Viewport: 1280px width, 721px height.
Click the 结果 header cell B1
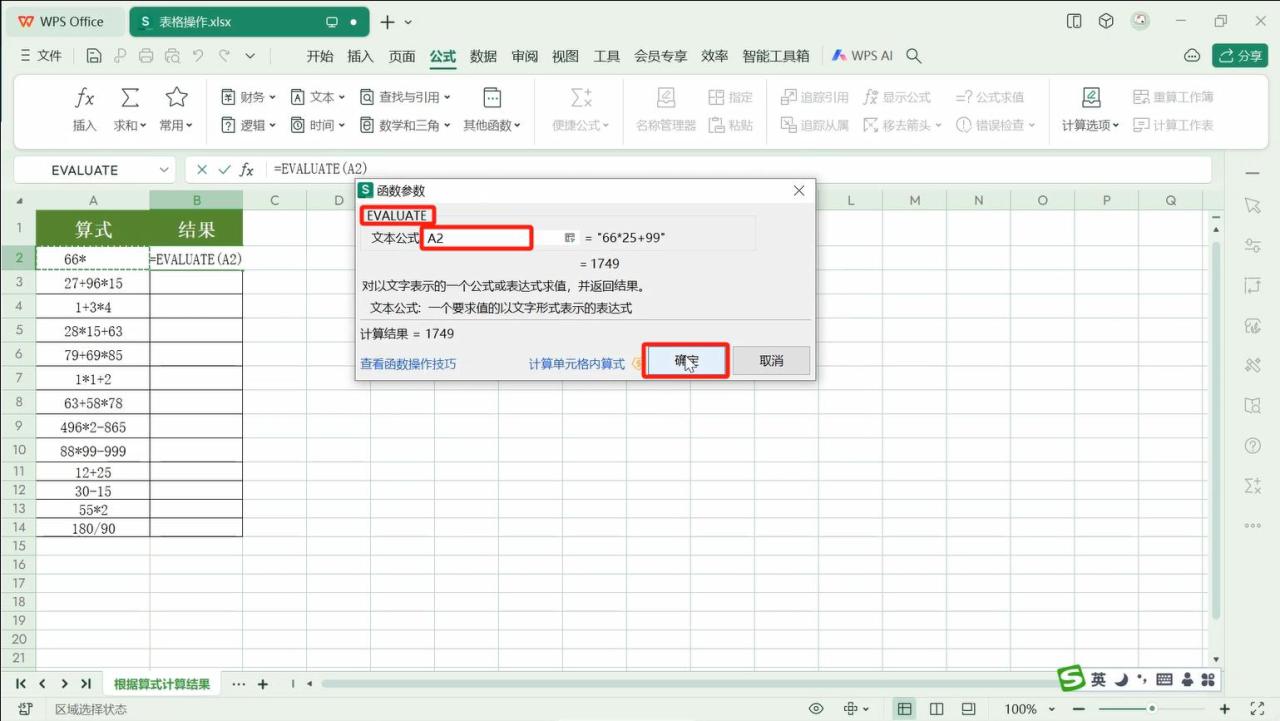pyautogui.click(x=196, y=229)
